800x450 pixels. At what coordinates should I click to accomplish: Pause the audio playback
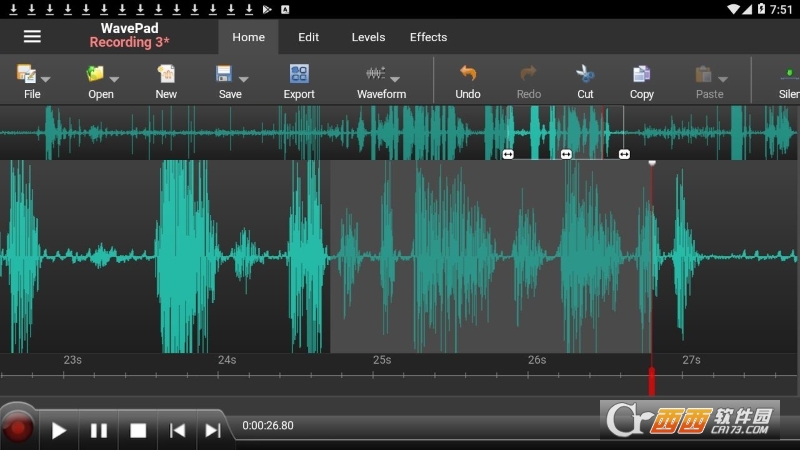(99, 431)
